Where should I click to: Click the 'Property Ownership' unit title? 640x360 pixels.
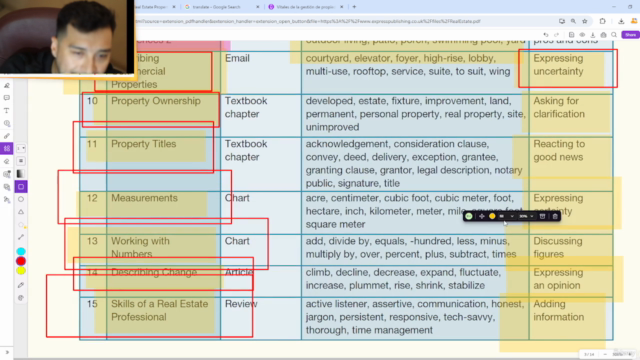click(156, 101)
